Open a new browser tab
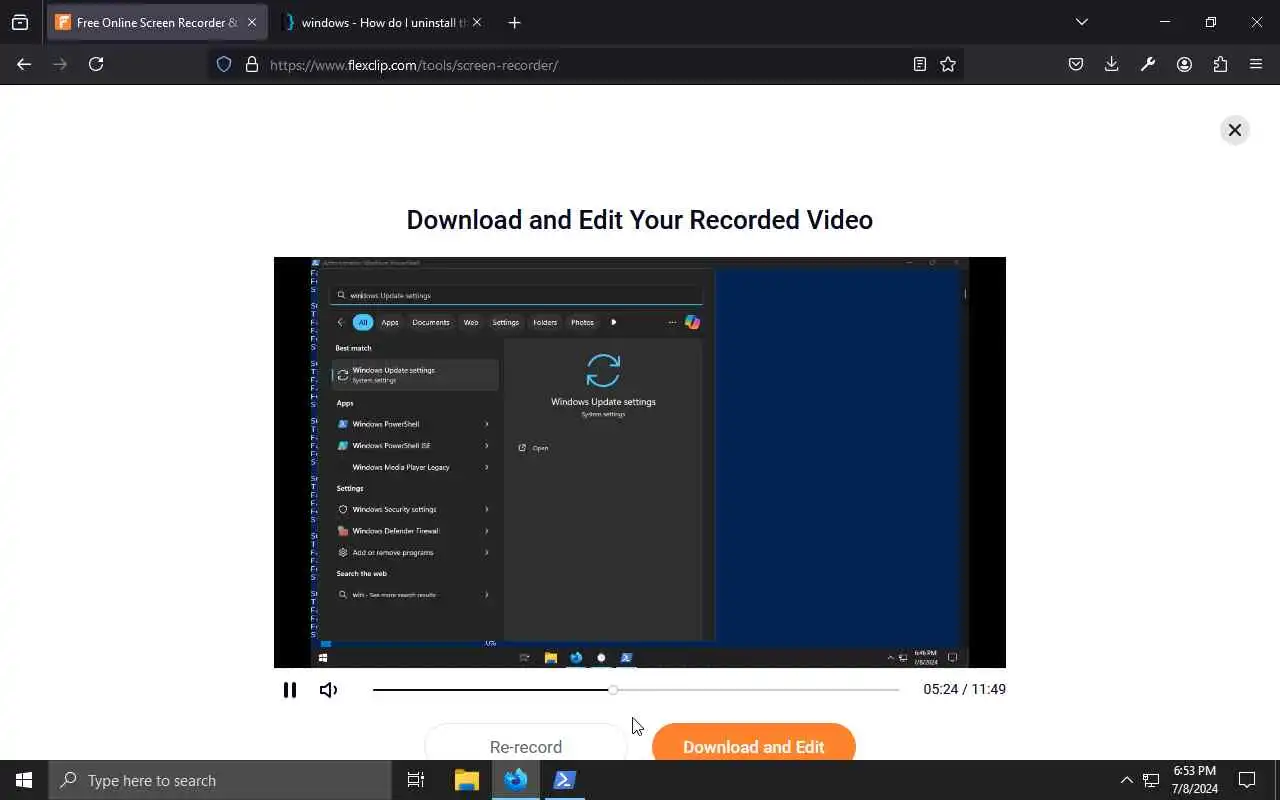 click(x=514, y=22)
